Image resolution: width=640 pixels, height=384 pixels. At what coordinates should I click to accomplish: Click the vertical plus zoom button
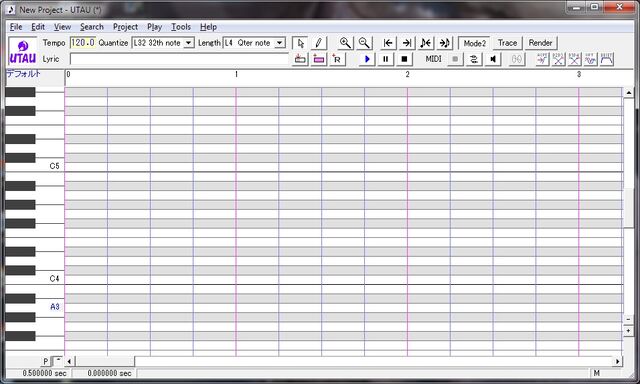click(629, 331)
